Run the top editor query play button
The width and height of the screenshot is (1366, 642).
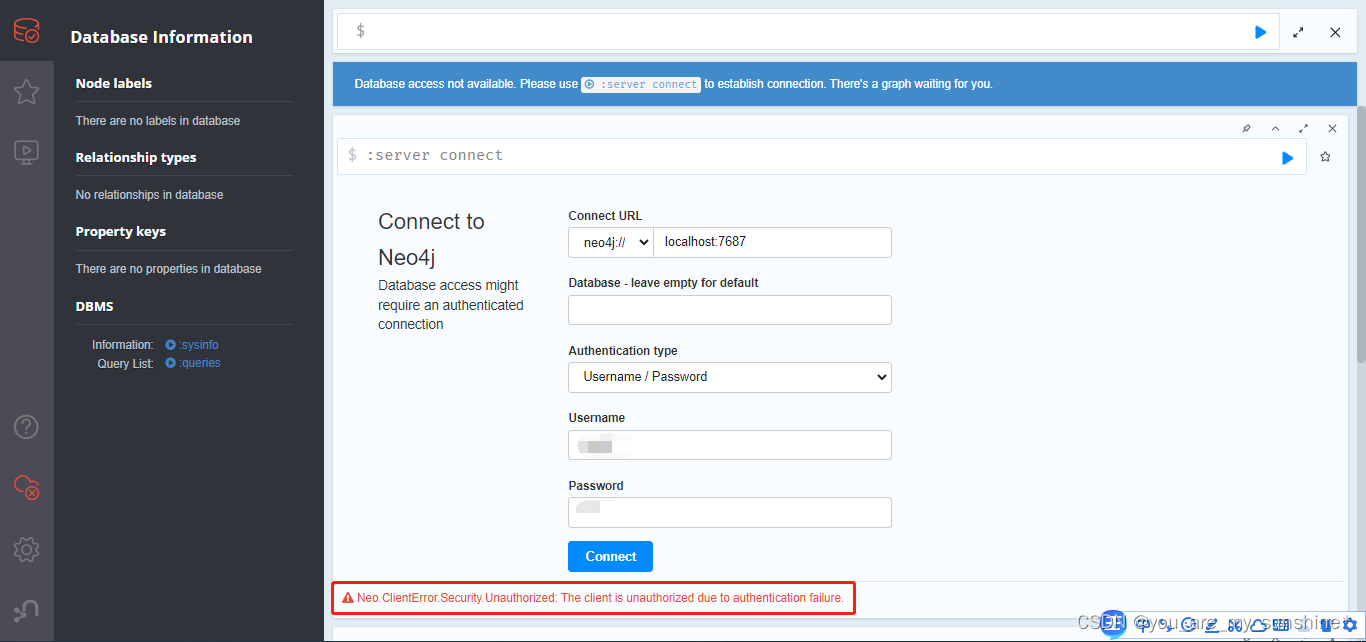(x=1260, y=32)
